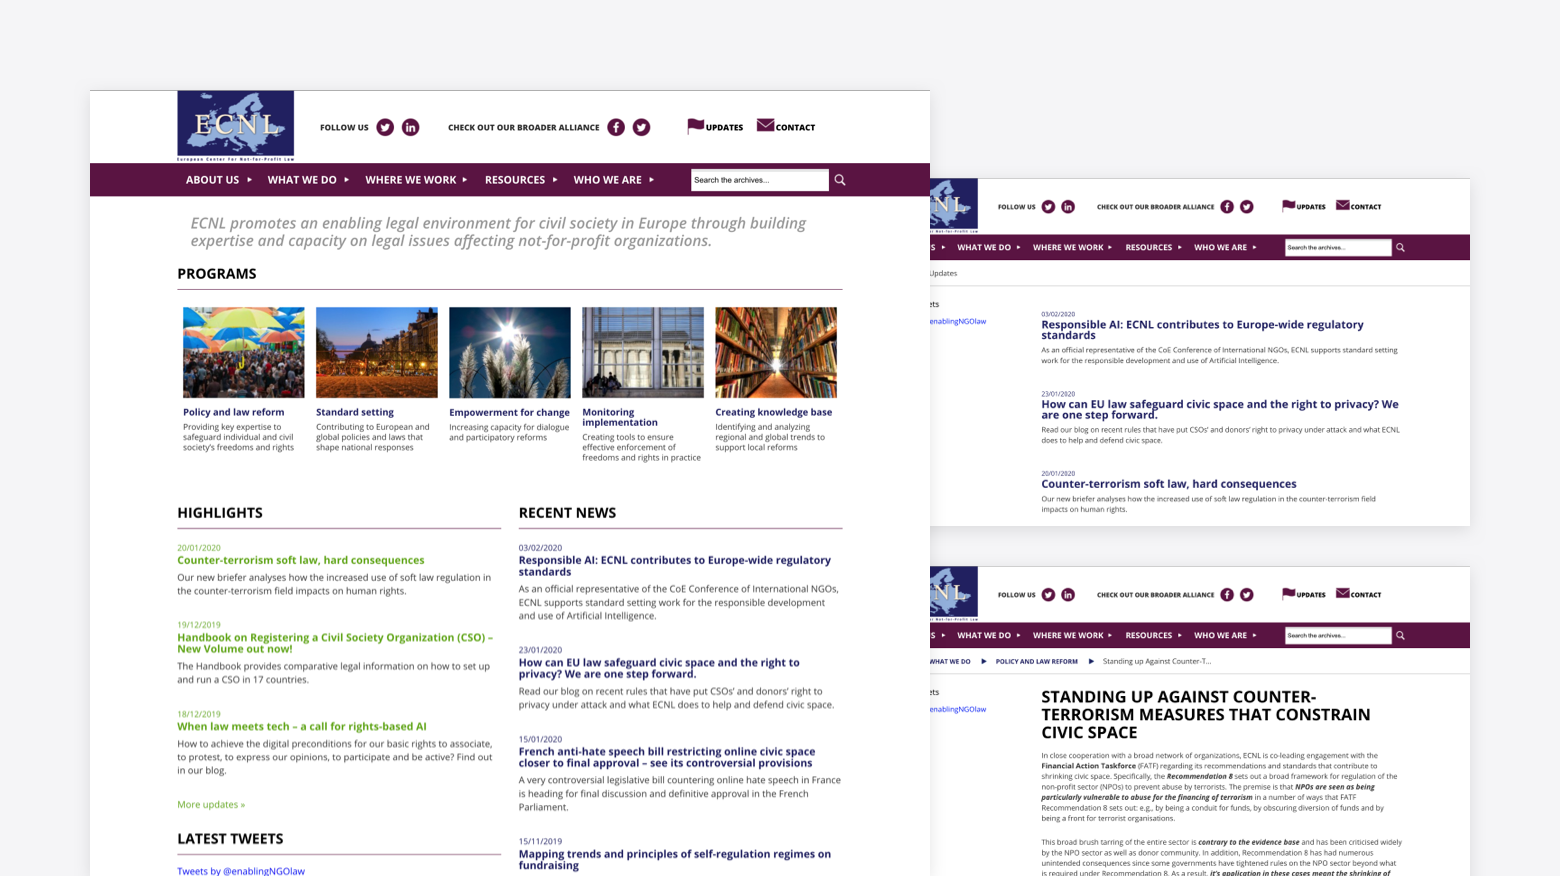Expand What We Do menu on main page
Viewport: 1560px width, 876px height.
308,180
